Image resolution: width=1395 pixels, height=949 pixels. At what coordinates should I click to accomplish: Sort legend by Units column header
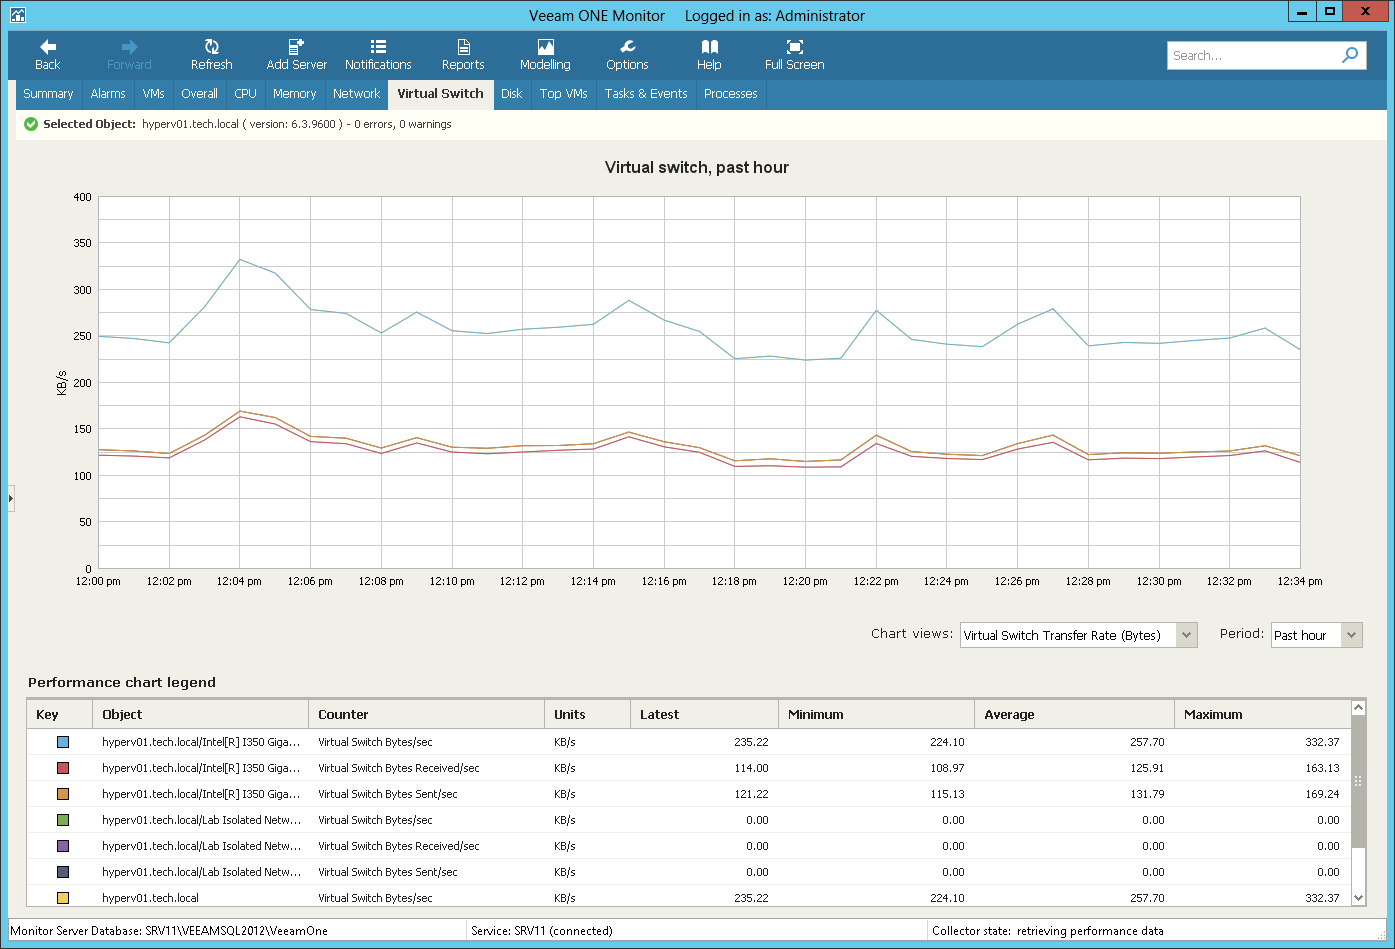[x=588, y=714]
